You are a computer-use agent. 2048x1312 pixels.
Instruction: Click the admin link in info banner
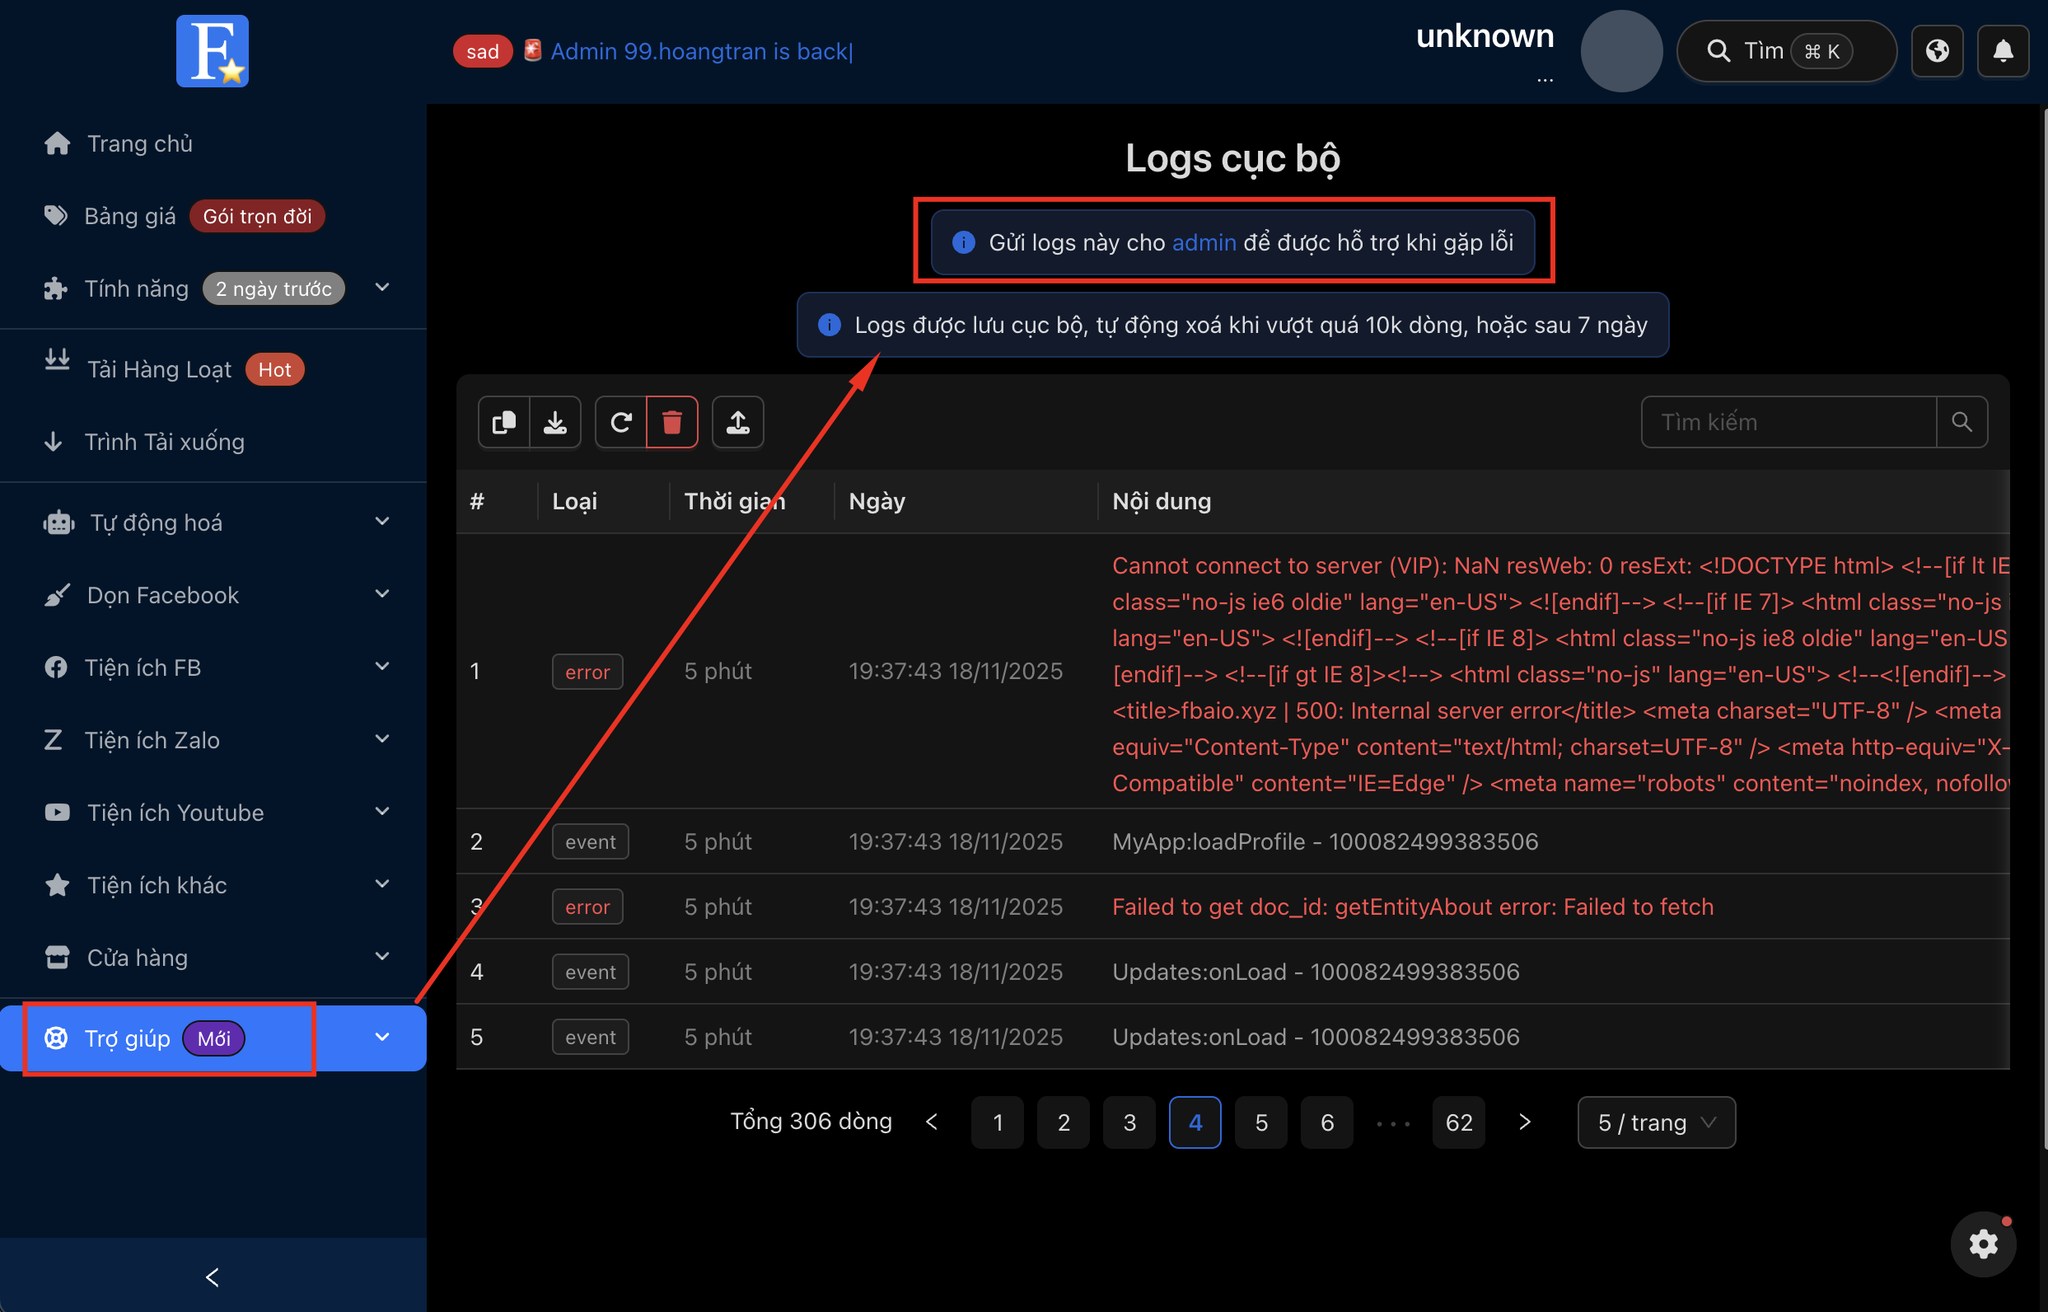point(1204,242)
